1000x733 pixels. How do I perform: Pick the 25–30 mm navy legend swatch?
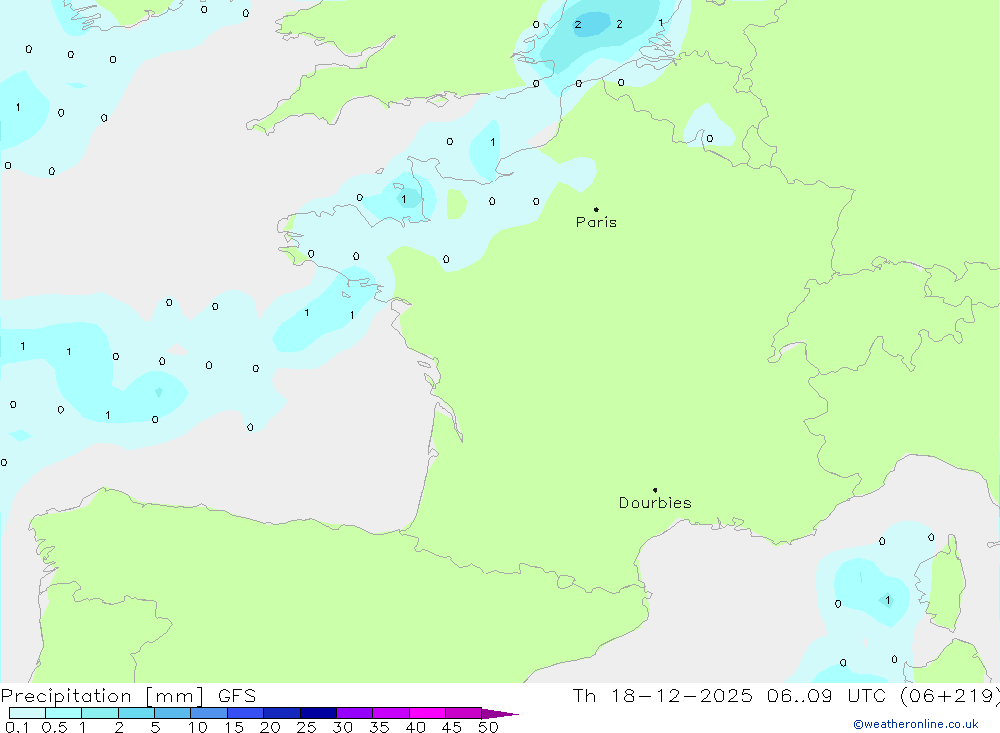coord(318,713)
